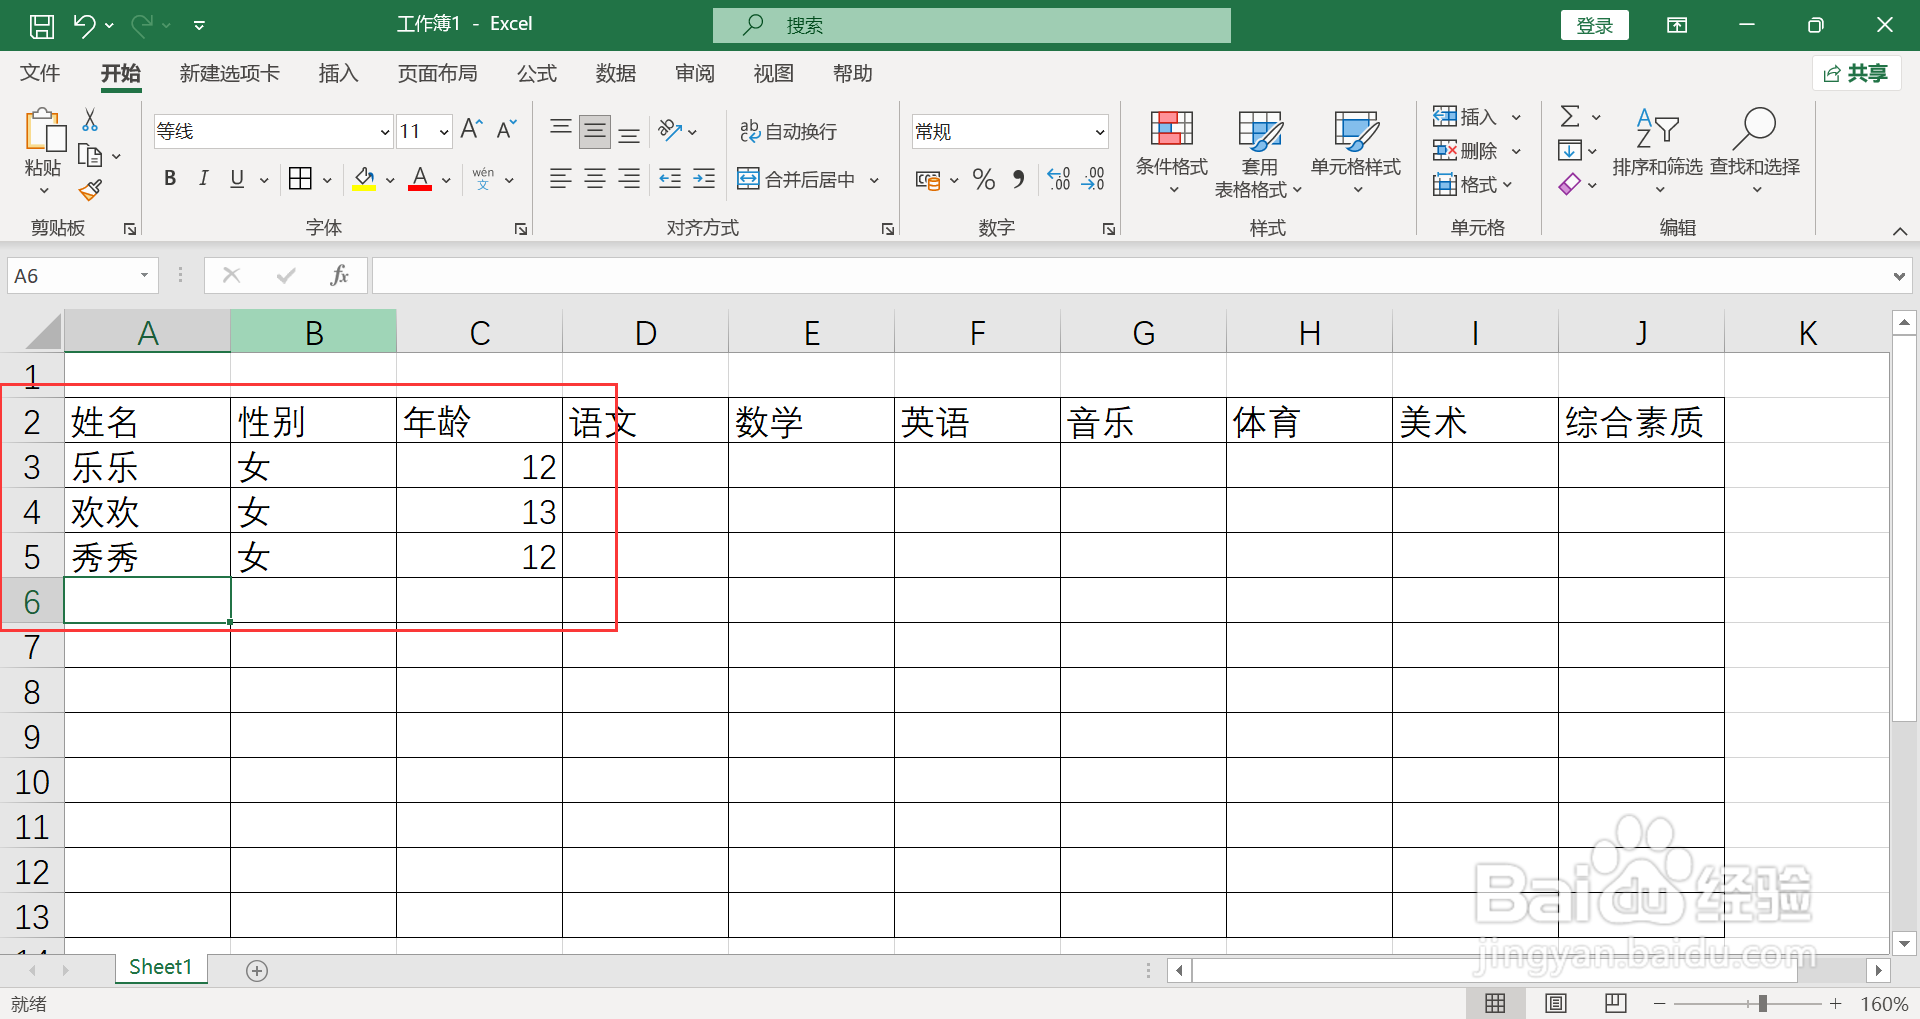Add a new sheet with plus button
Viewport: 1920px width, 1019px height.
click(257, 970)
